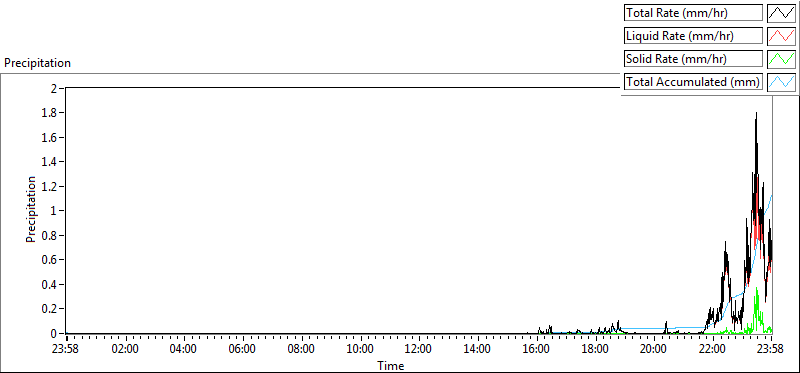
Task: Click the y-axis minimum value 0
Action: pyautogui.click(x=53, y=333)
